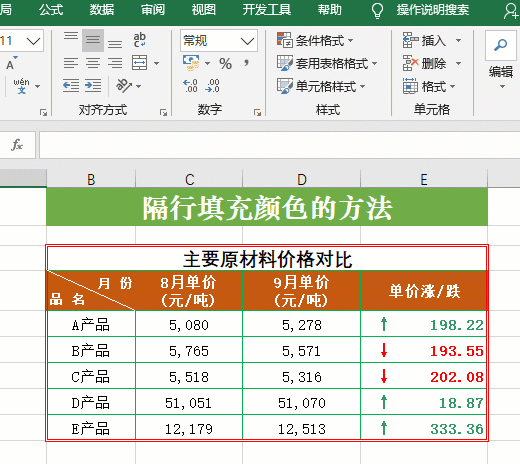Switch to the 数据 tab

pos(102,10)
